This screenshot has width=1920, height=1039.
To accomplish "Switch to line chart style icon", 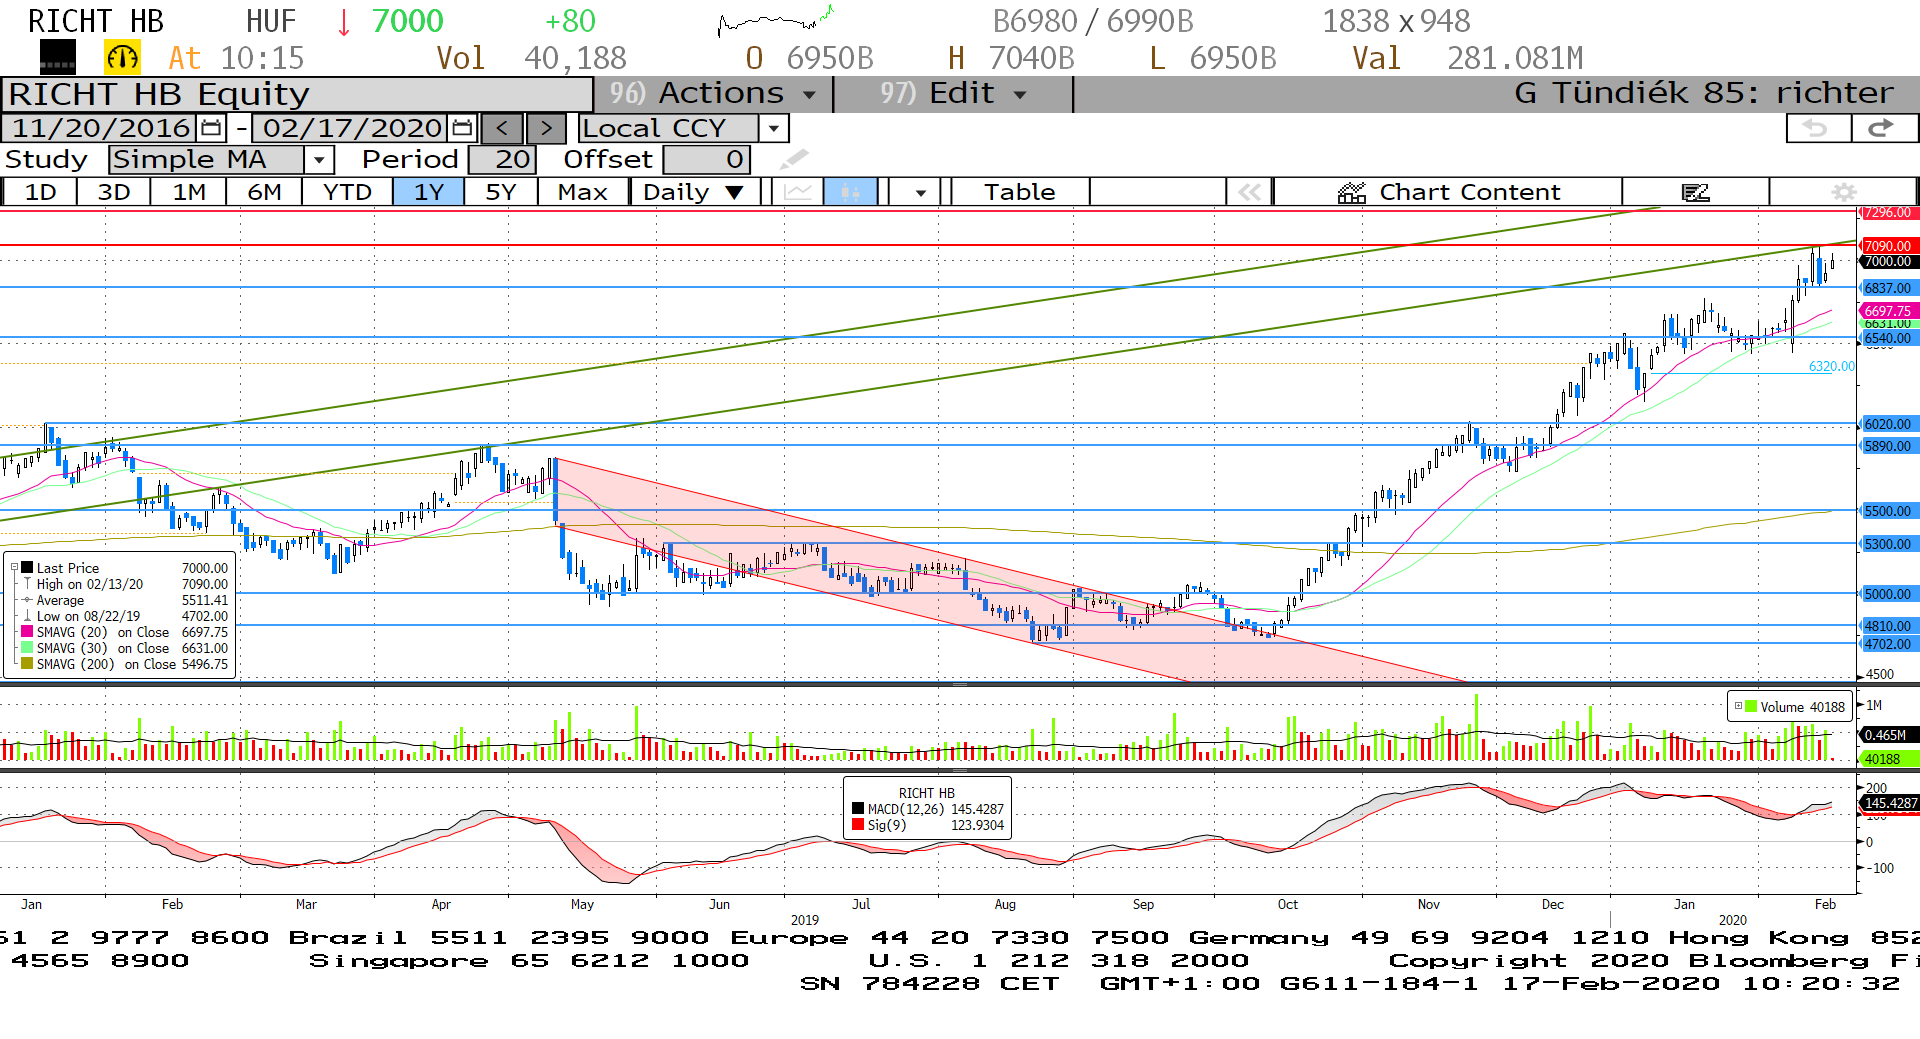I will pos(798,192).
